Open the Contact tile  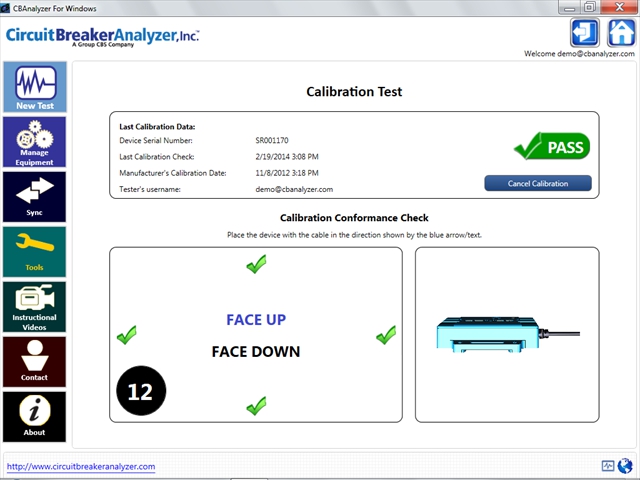(x=35, y=362)
